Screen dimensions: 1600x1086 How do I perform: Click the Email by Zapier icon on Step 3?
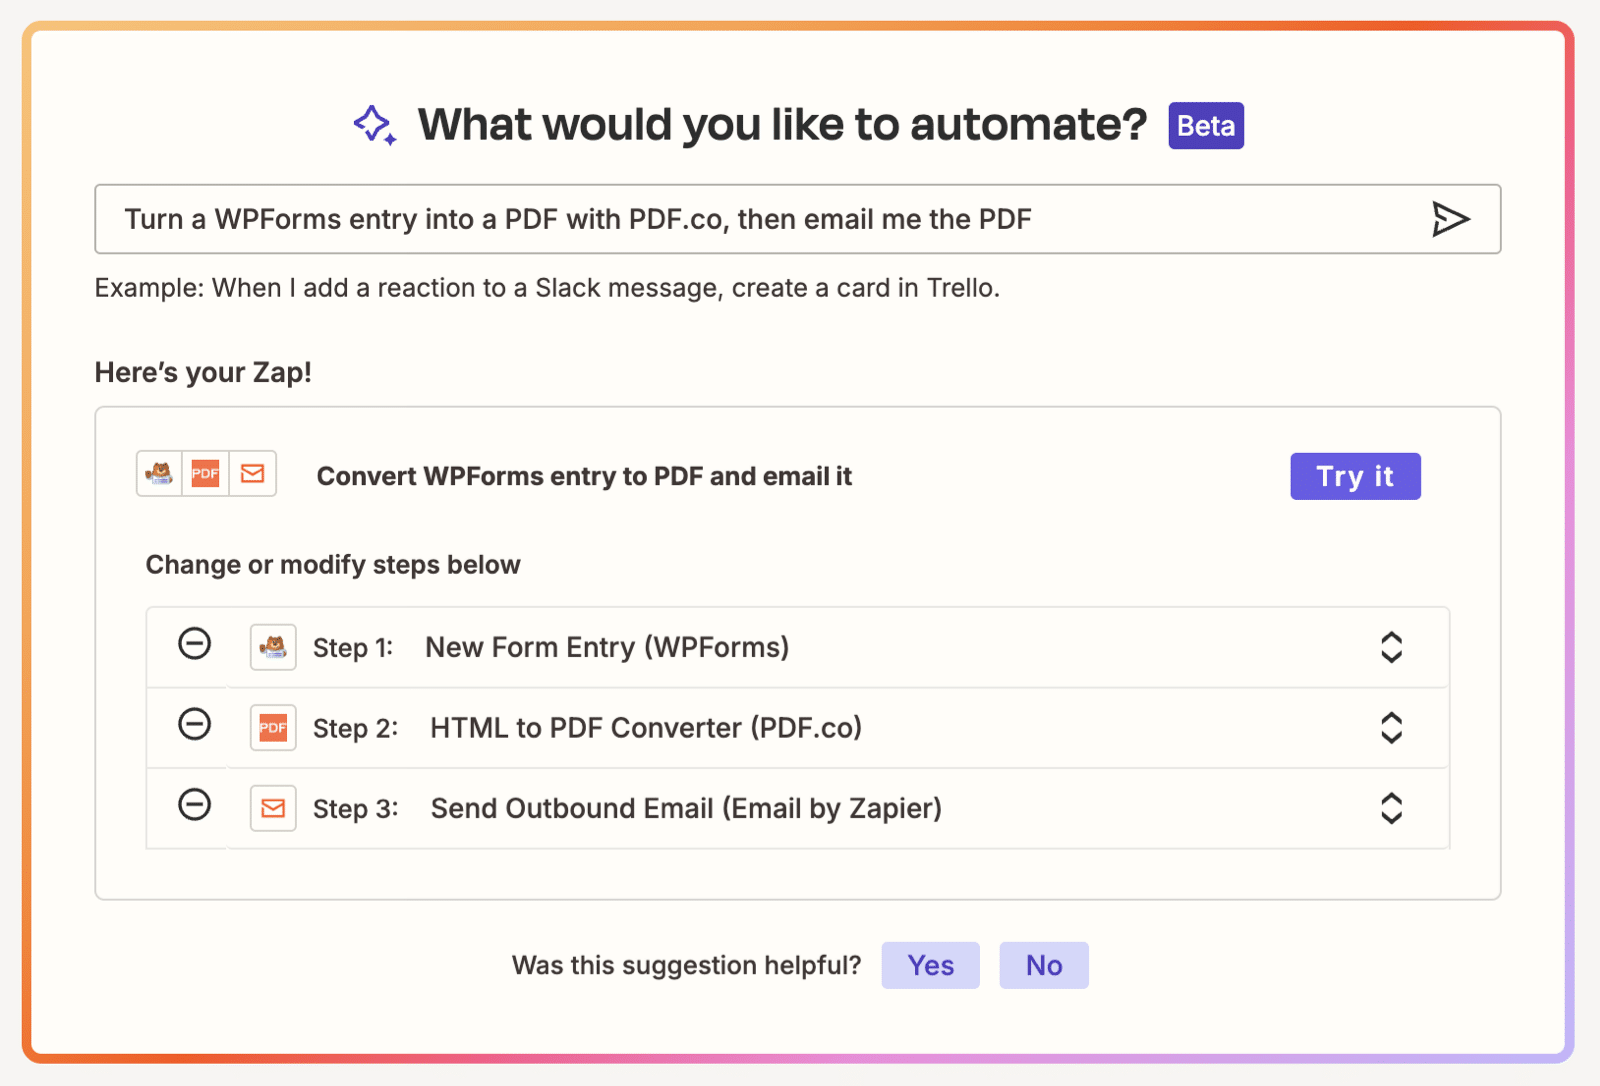click(272, 808)
